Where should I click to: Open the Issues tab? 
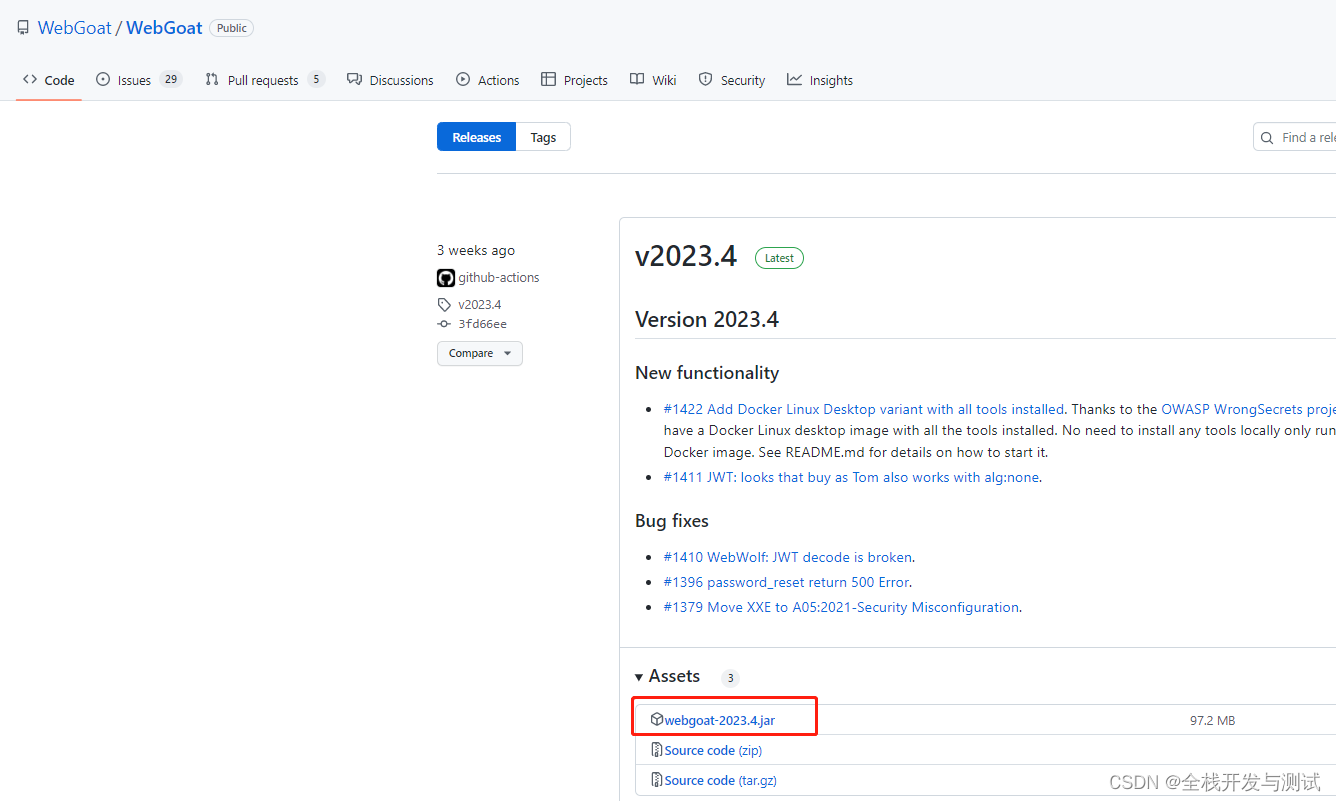(x=138, y=80)
